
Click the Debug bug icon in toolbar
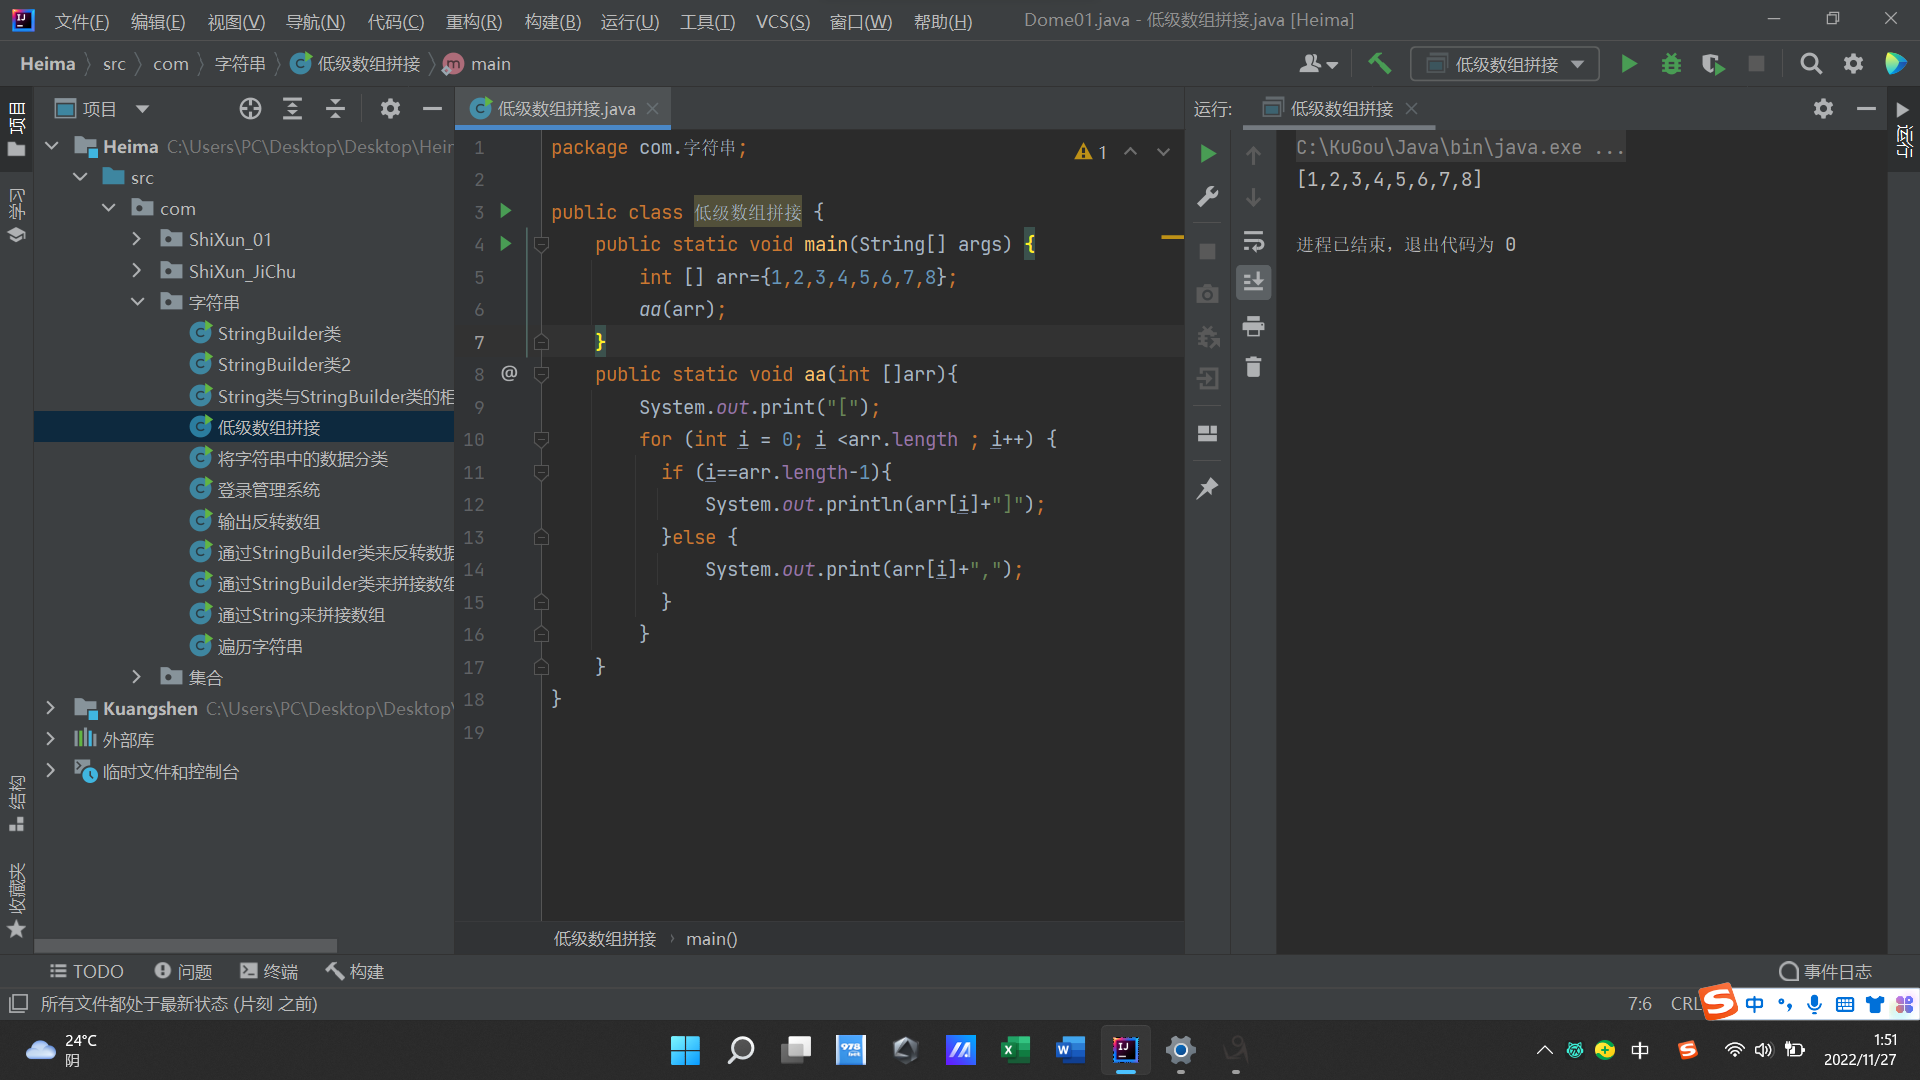tap(1671, 65)
